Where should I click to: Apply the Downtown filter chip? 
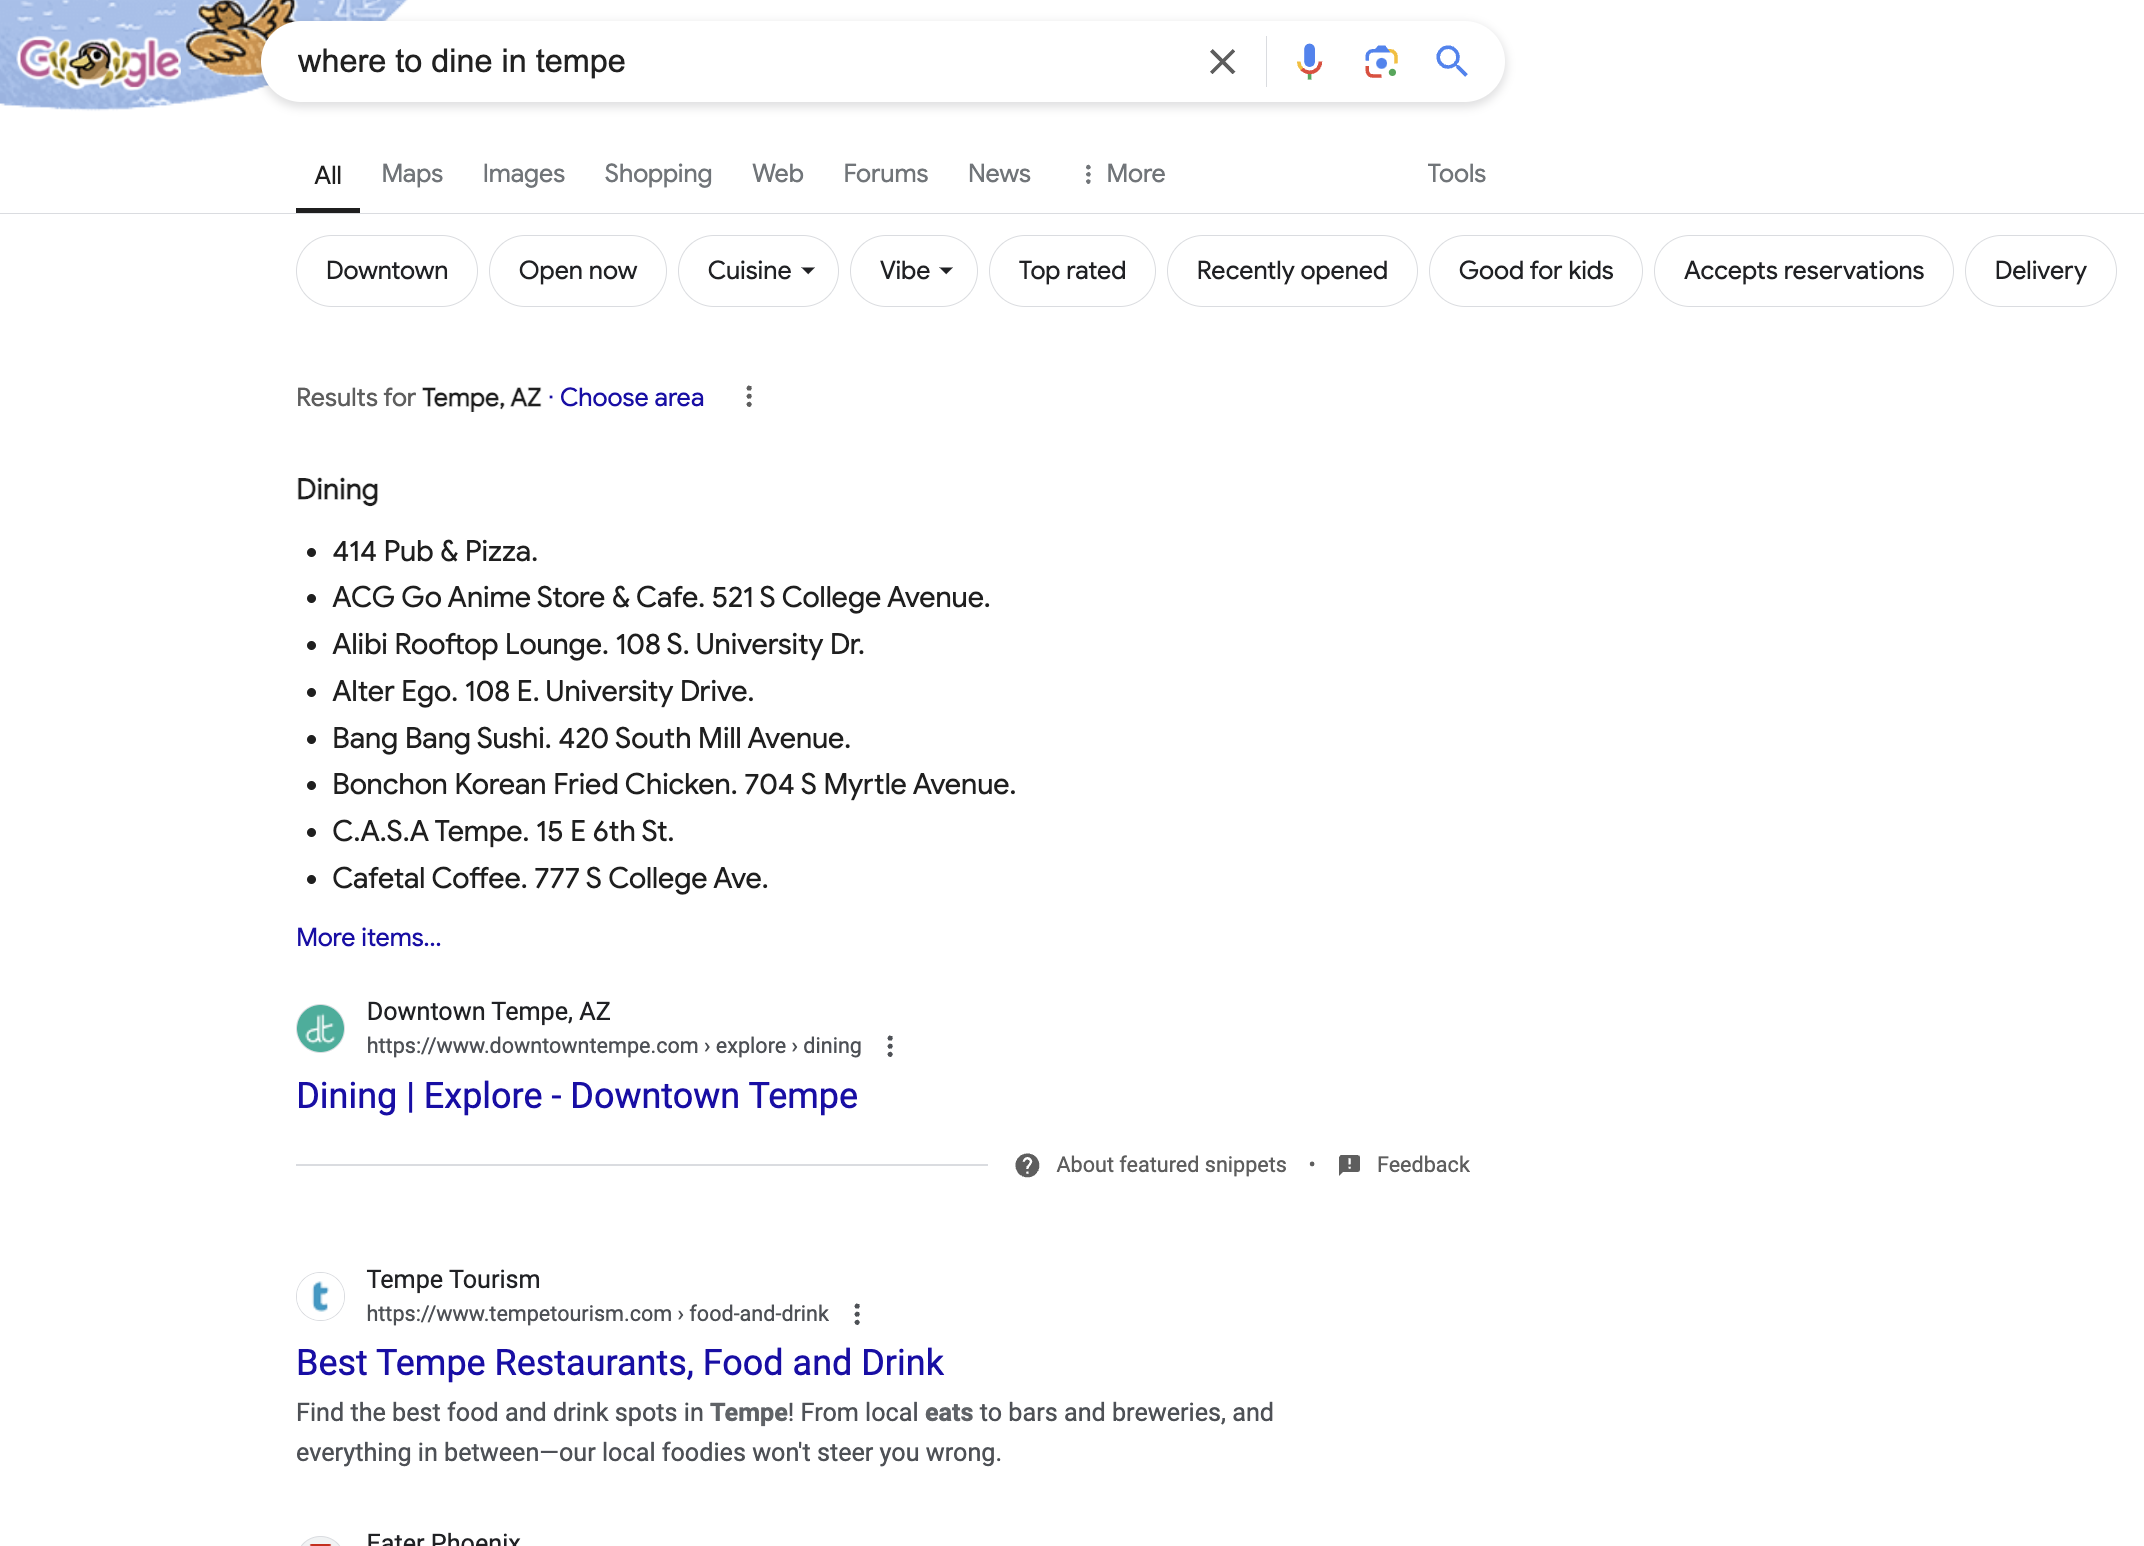pos(387,271)
